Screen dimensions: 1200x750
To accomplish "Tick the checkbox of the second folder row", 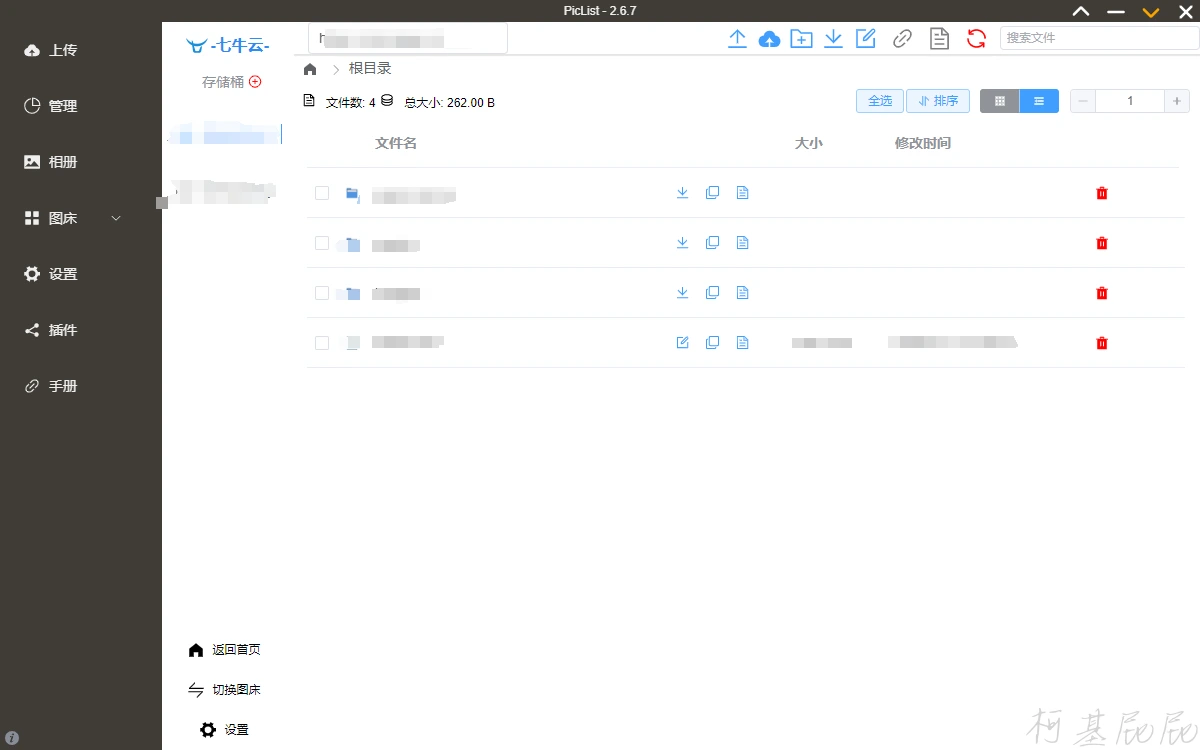I will point(322,243).
